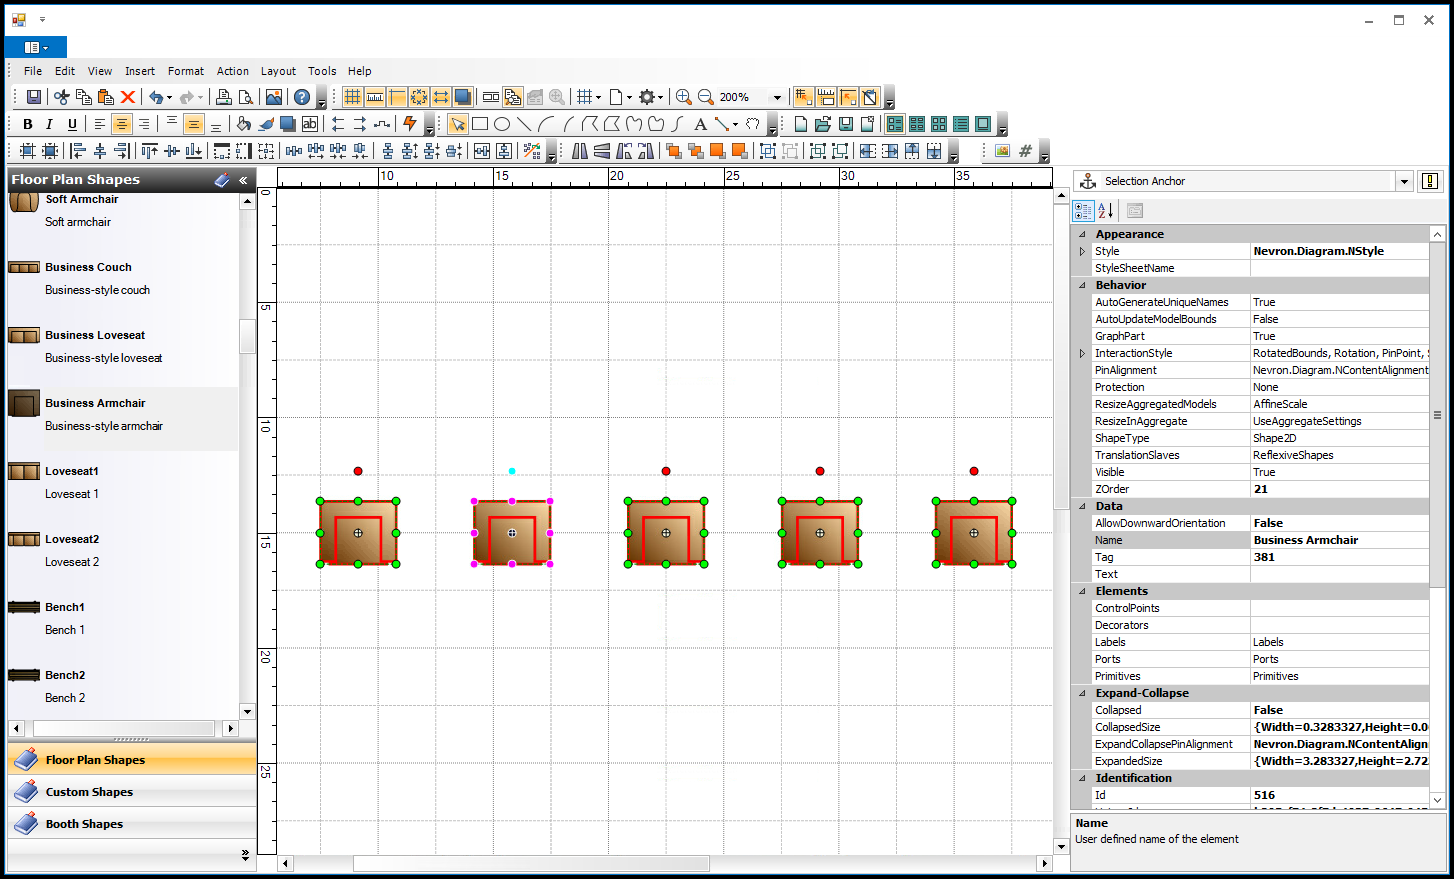Click the Save diskette icon
This screenshot has height=879, width=1454.
coord(34,97)
